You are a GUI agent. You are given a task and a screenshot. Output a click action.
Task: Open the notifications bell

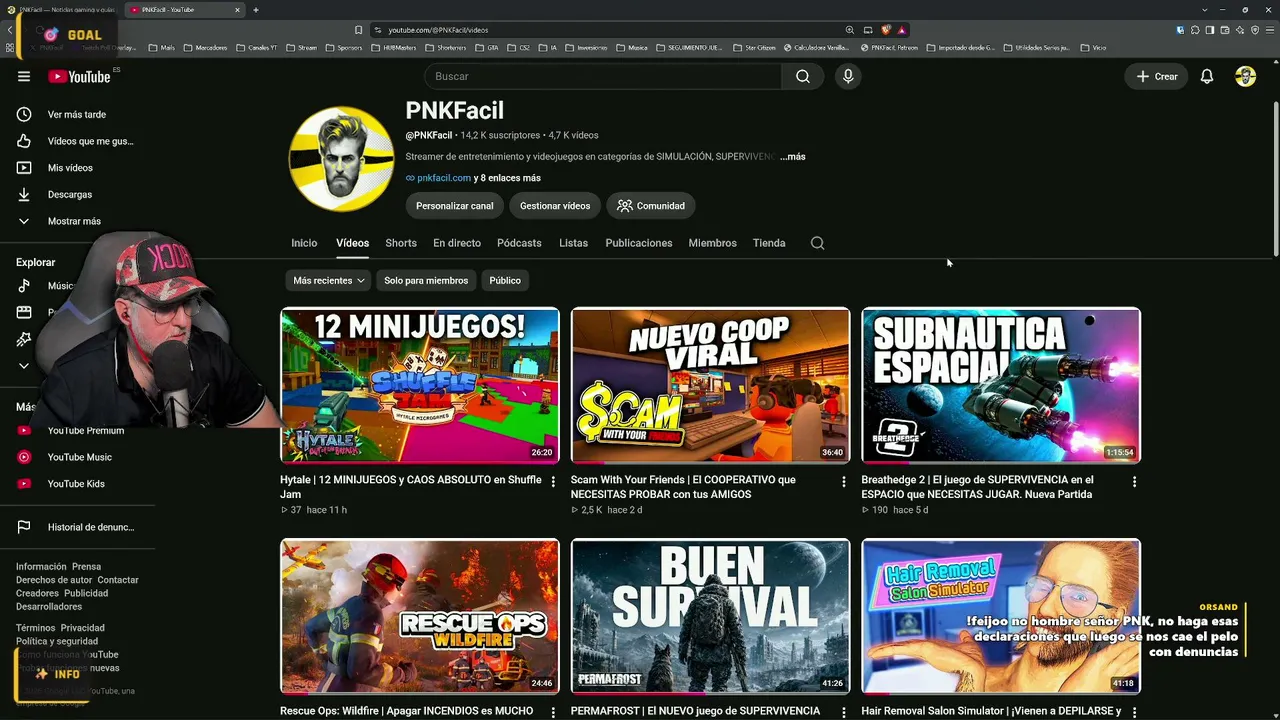(1207, 76)
